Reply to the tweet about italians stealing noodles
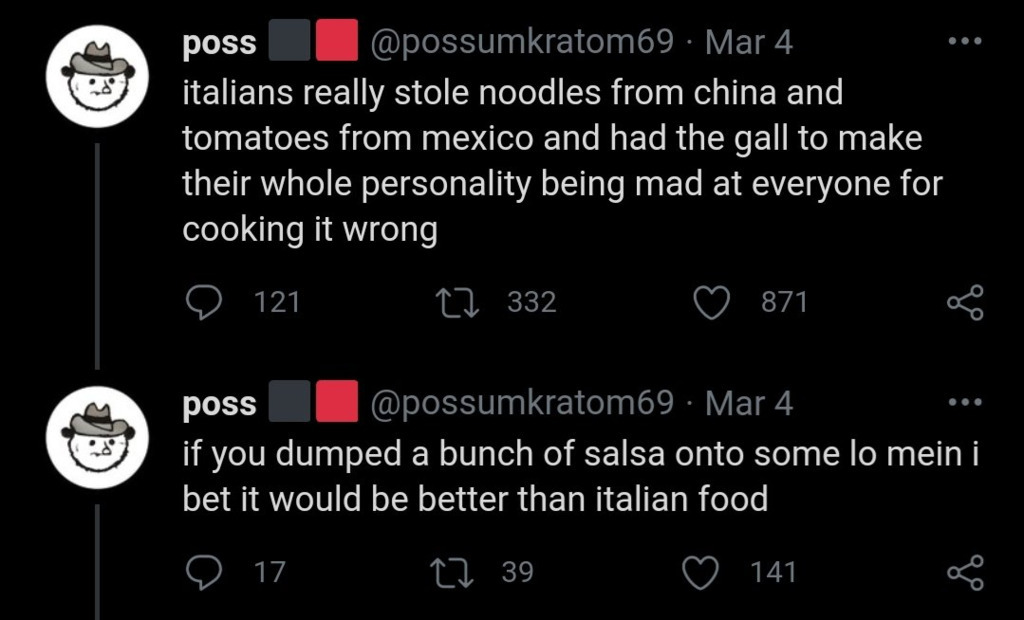Image resolution: width=1024 pixels, height=620 pixels. (204, 302)
